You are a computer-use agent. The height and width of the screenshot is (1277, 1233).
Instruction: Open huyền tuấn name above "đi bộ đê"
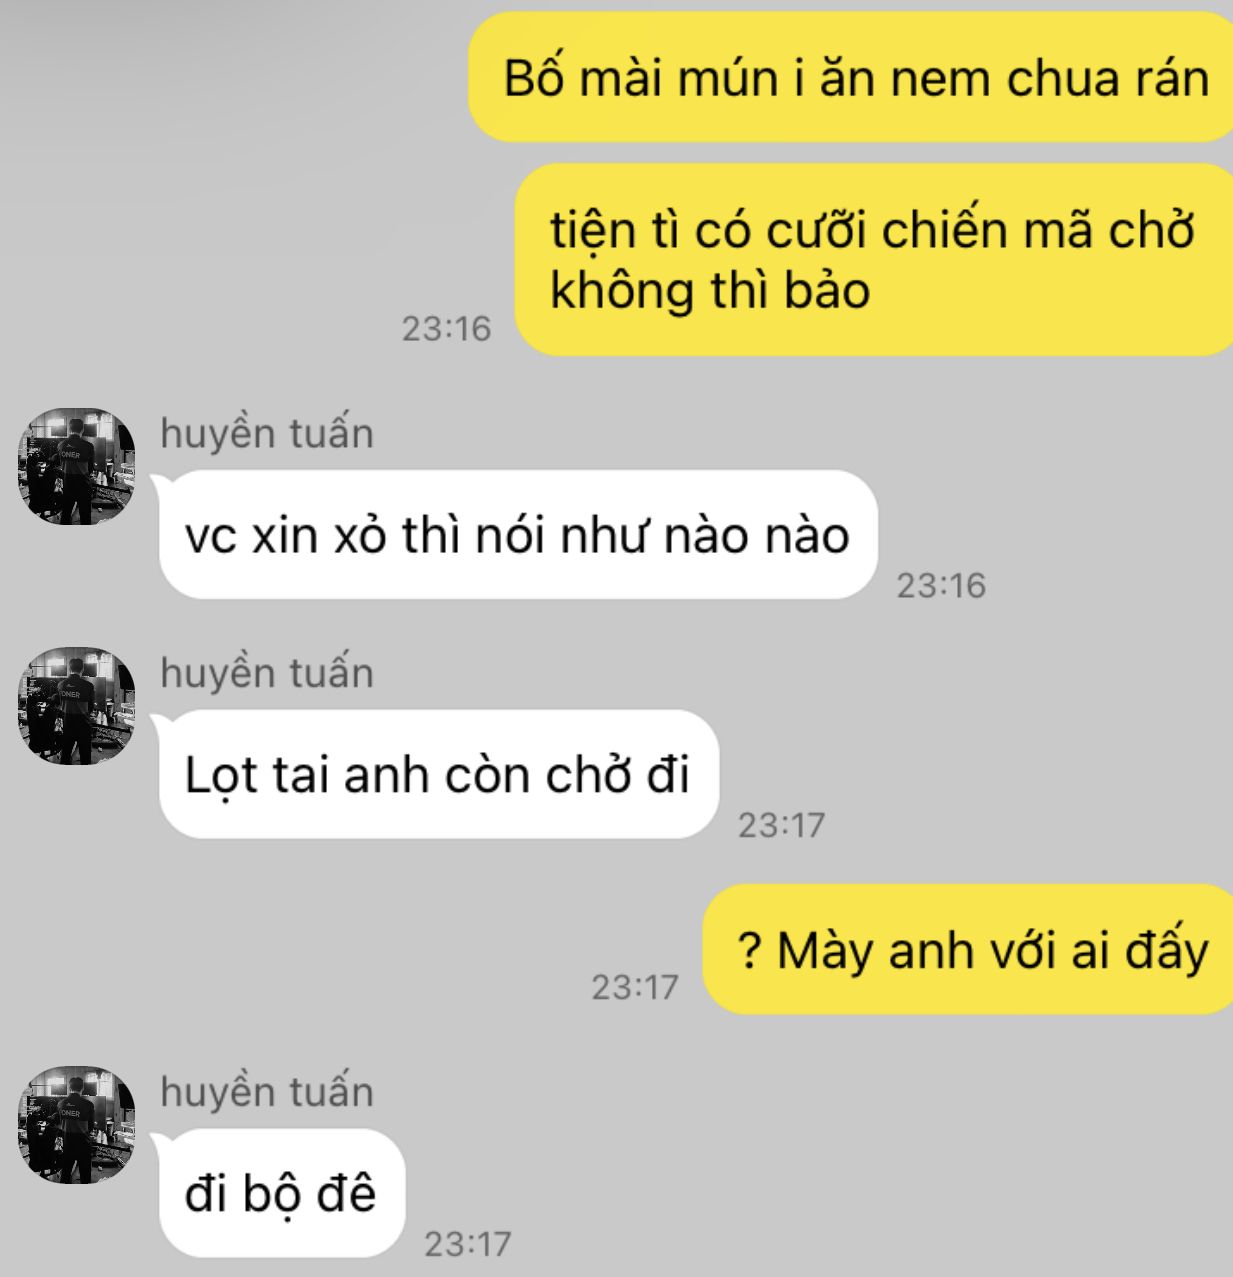coord(267,1092)
